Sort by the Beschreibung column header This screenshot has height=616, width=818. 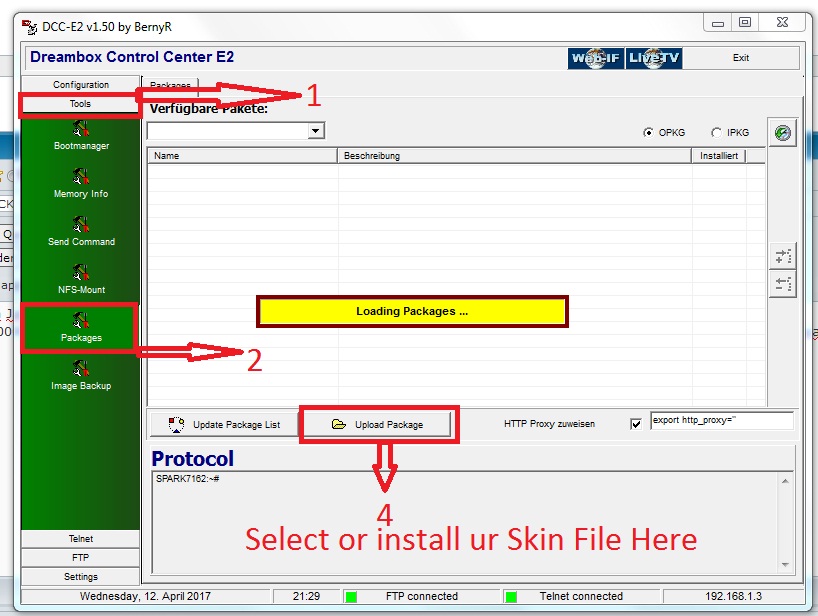point(514,155)
